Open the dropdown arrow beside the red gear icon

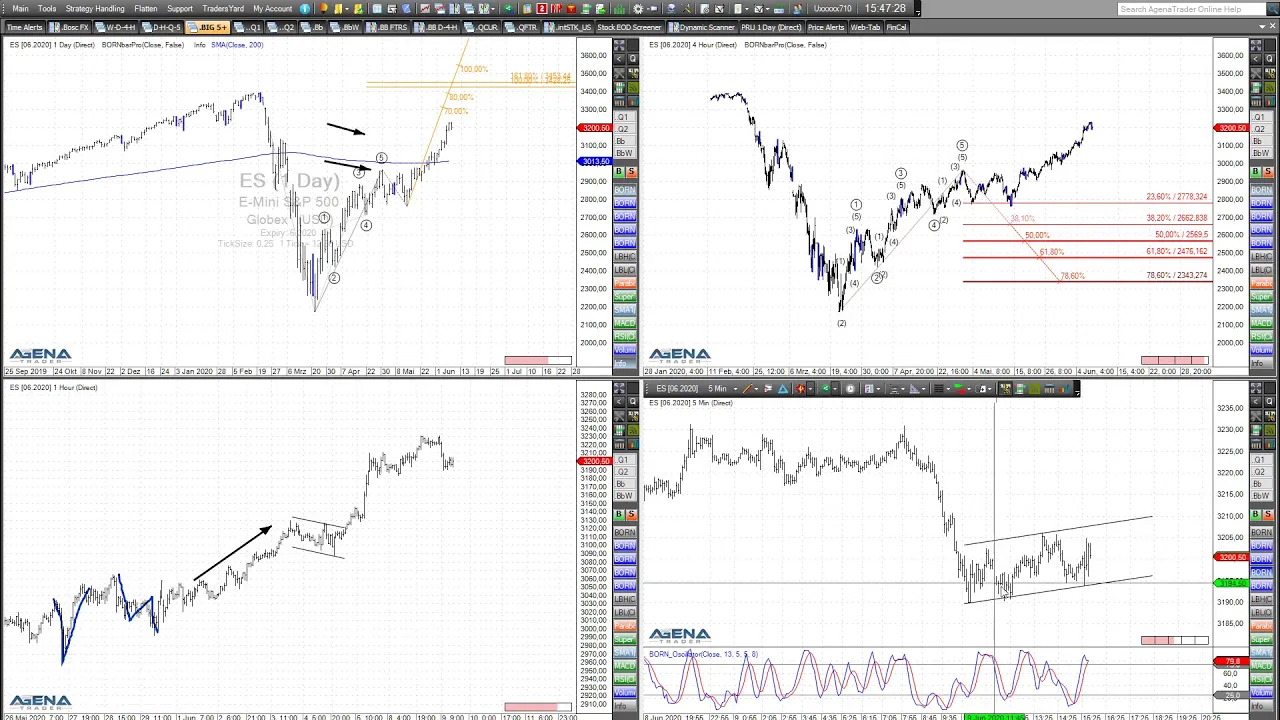tap(810, 389)
